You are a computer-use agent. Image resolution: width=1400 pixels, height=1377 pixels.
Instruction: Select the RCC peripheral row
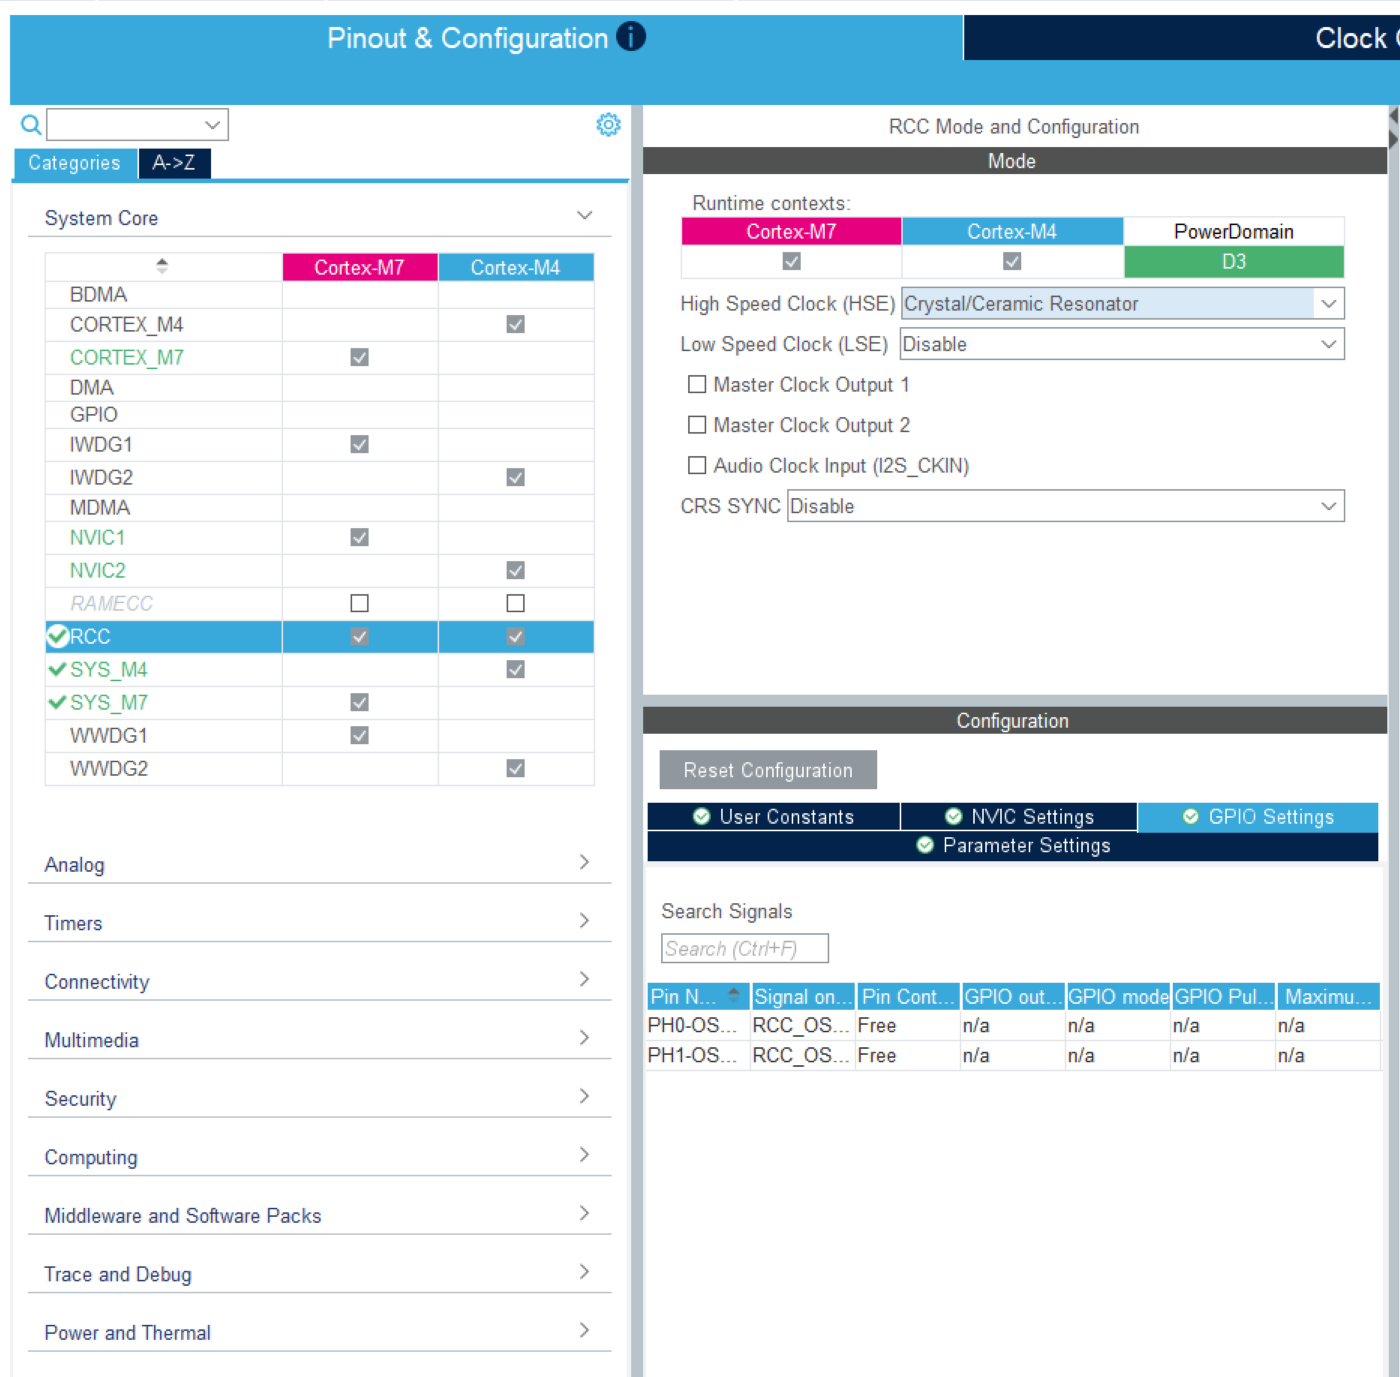(320, 636)
